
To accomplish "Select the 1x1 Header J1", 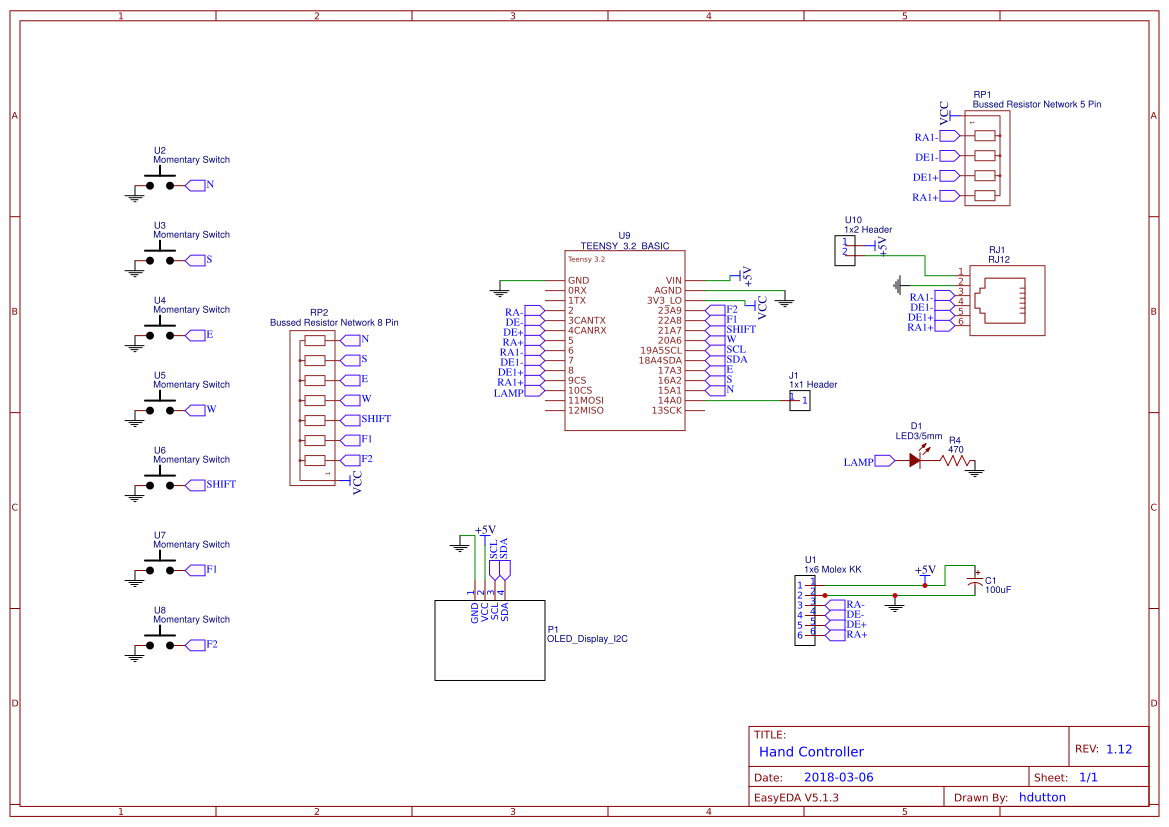I will pos(798,399).
